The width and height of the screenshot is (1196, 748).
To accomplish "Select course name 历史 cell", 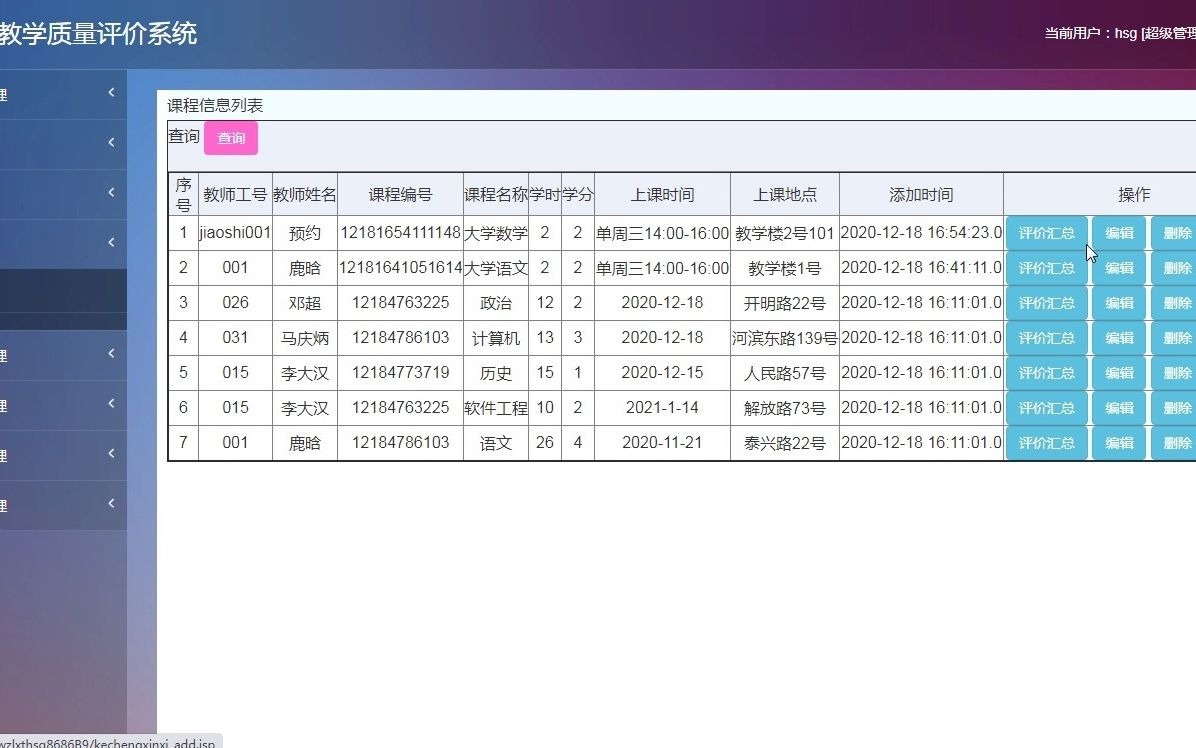I will [x=496, y=374].
